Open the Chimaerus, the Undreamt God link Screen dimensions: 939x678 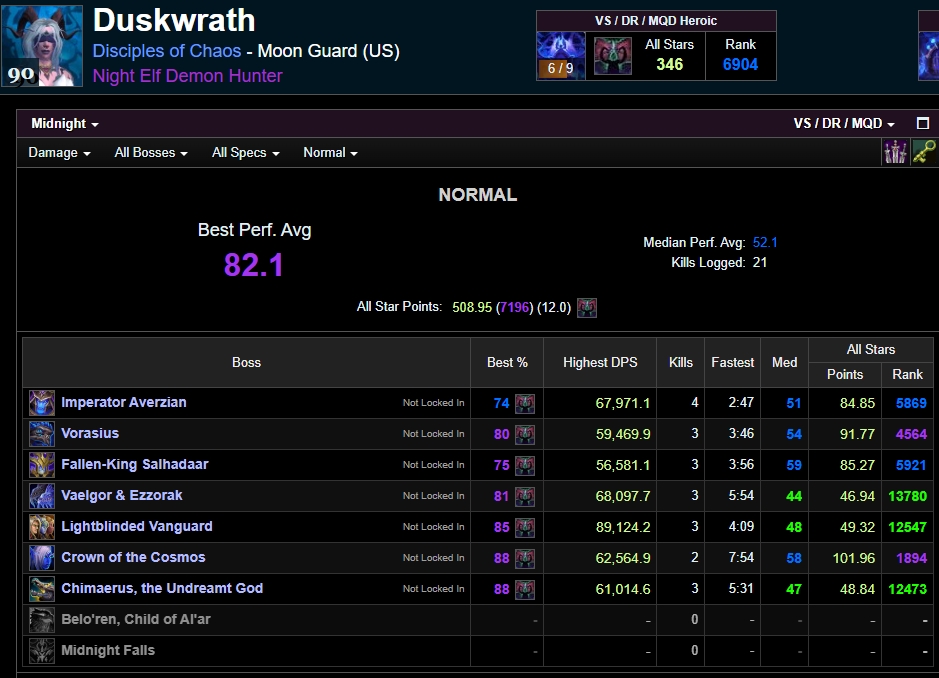tap(162, 589)
